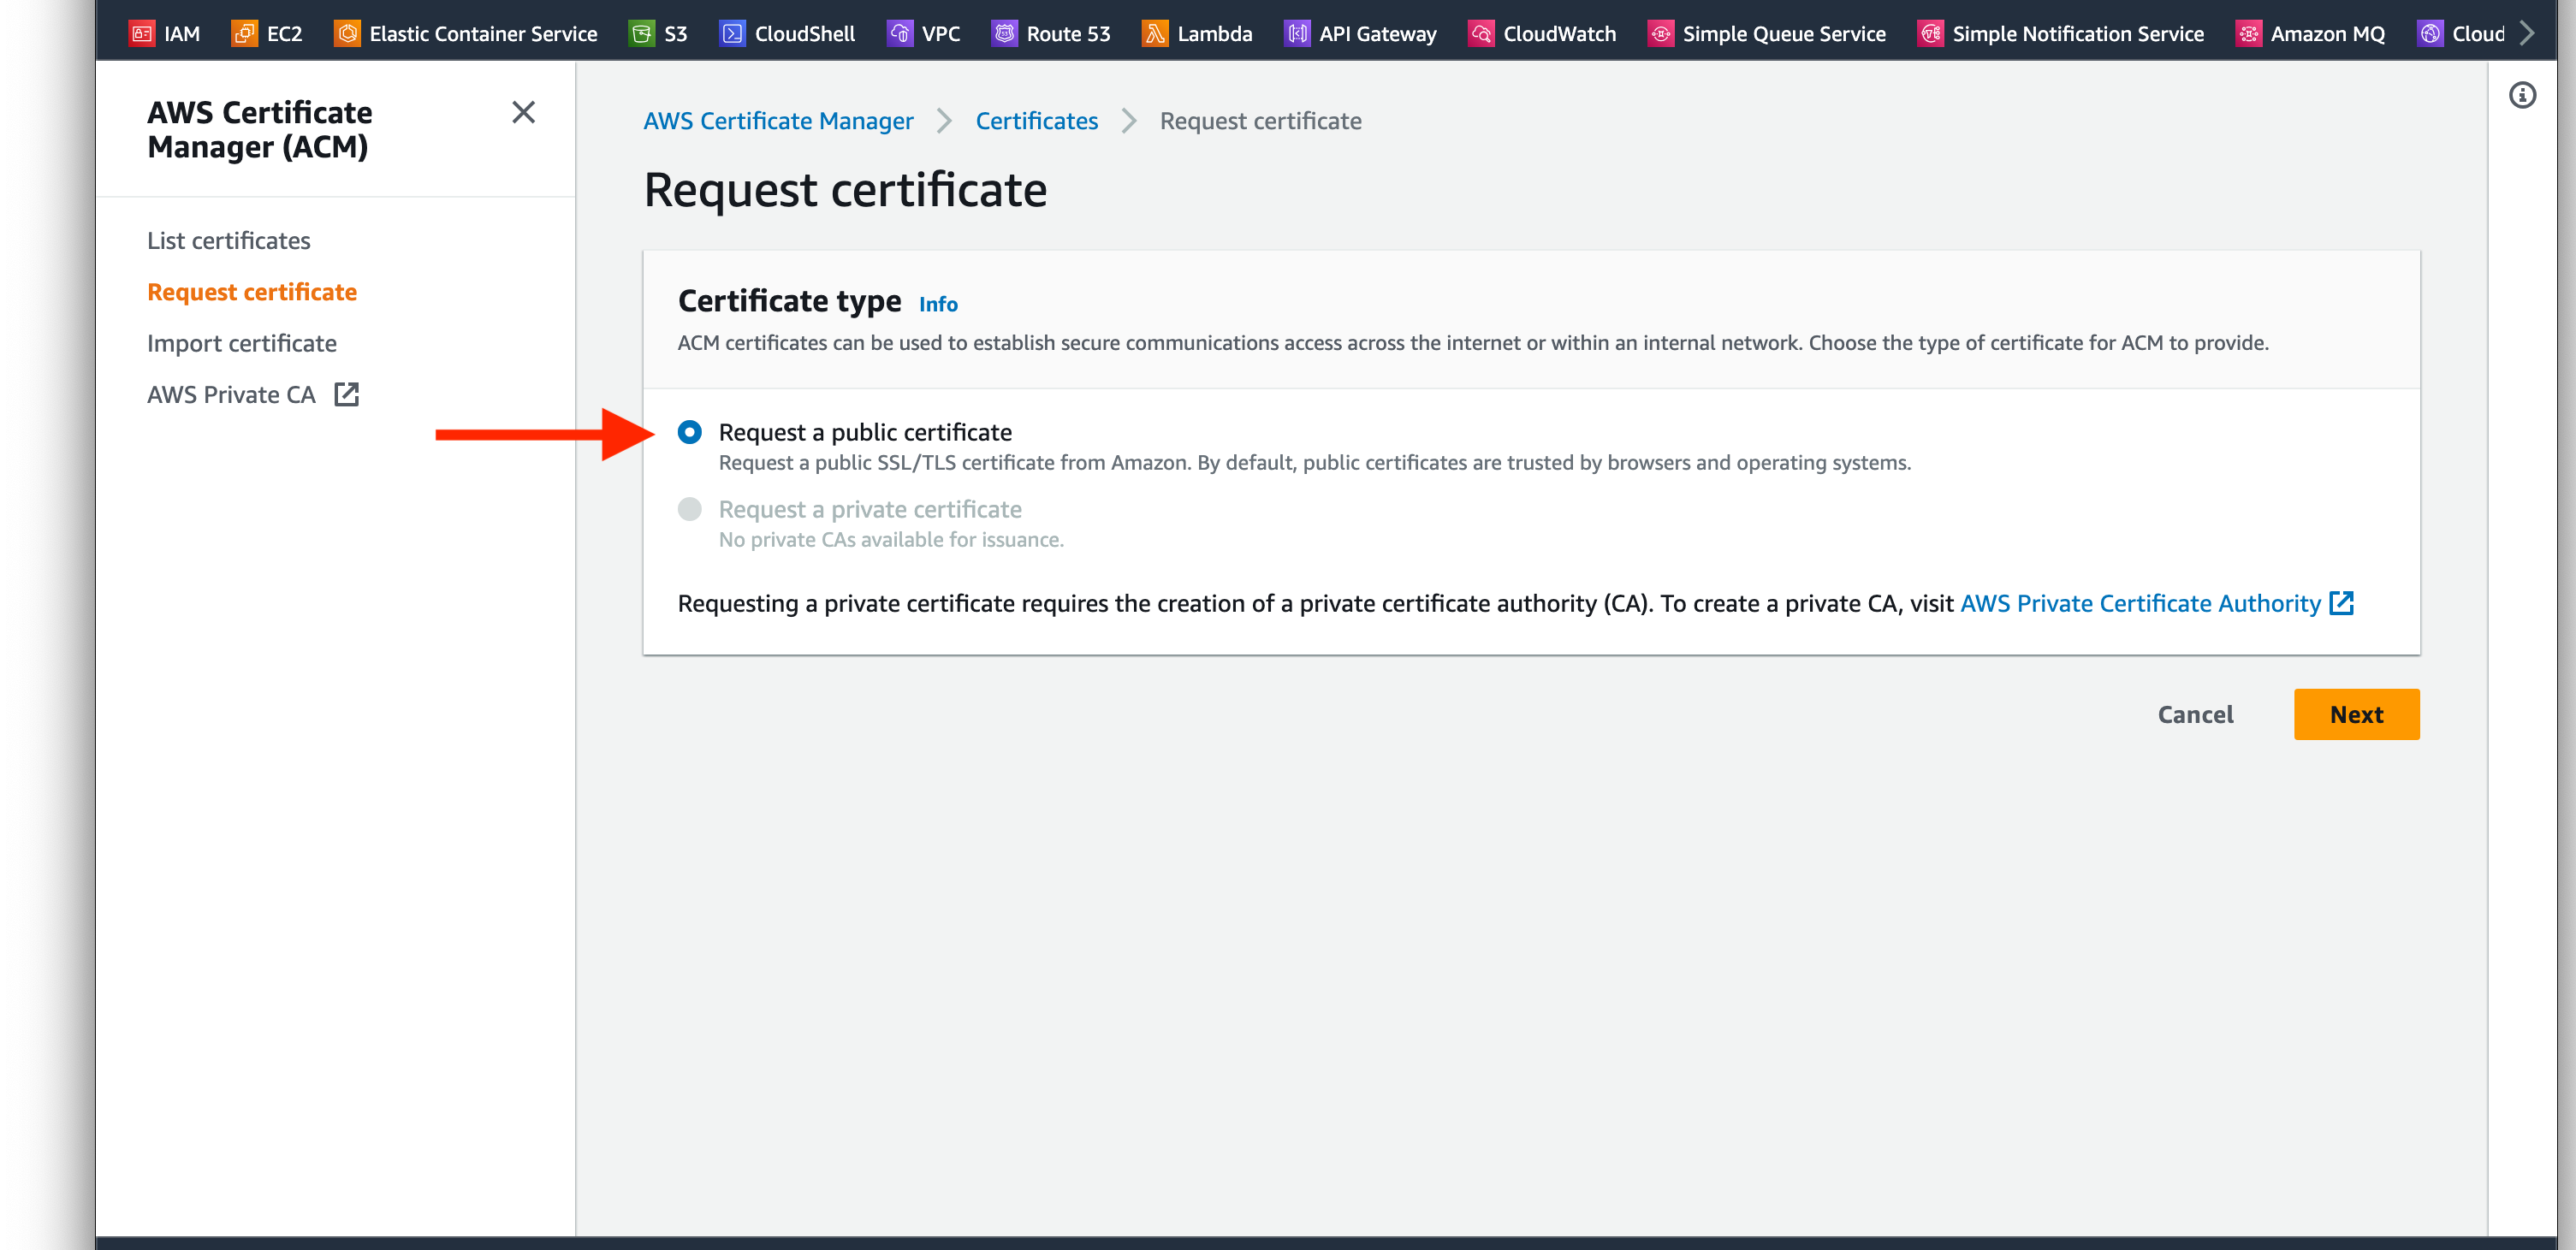The width and height of the screenshot is (2576, 1250).
Task: Select Request a public certificate radio
Action: (689, 432)
